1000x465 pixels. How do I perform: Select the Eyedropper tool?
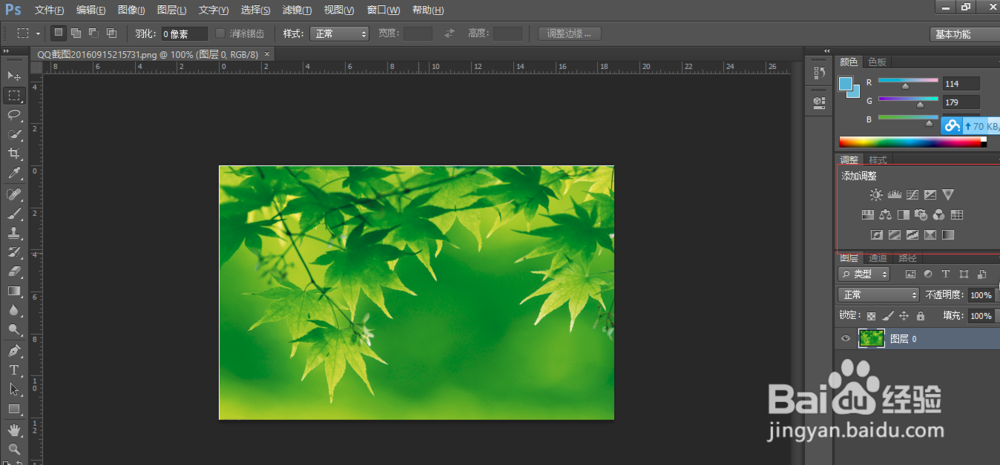14,173
